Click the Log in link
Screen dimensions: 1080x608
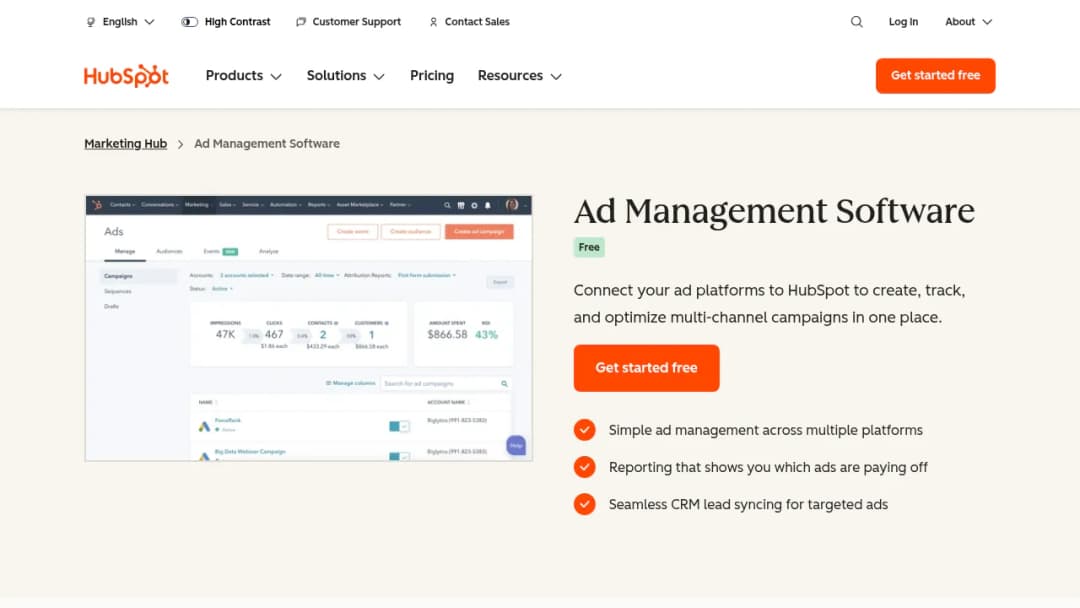tap(903, 22)
